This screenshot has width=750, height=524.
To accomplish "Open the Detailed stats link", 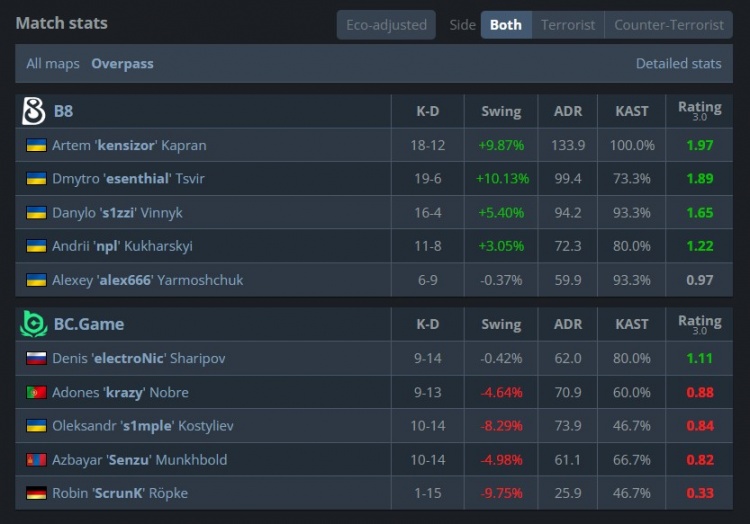I will pyautogui.click(x=678, y=64).
